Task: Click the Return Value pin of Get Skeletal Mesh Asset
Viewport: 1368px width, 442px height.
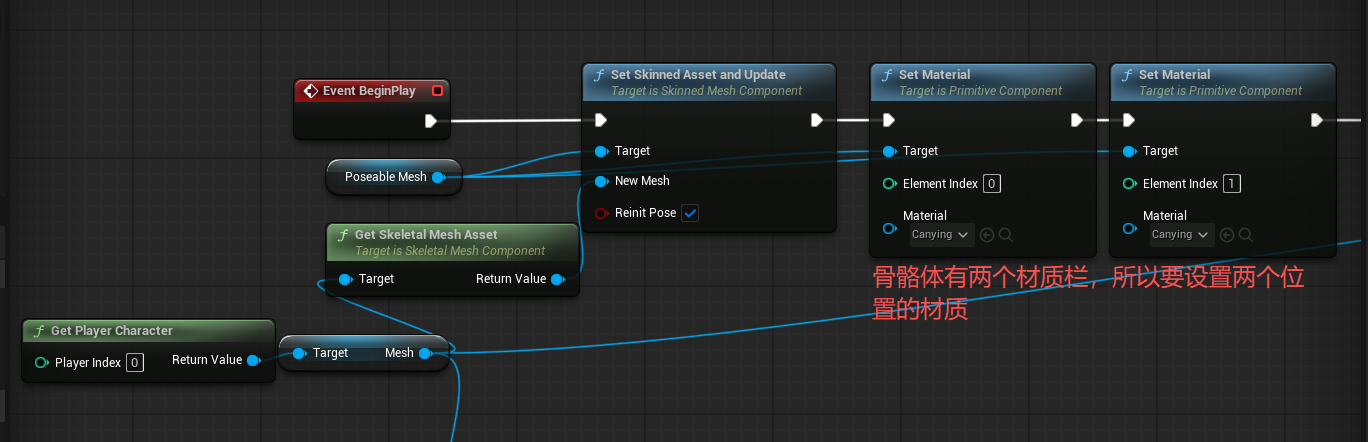Action: coord(557,279)
